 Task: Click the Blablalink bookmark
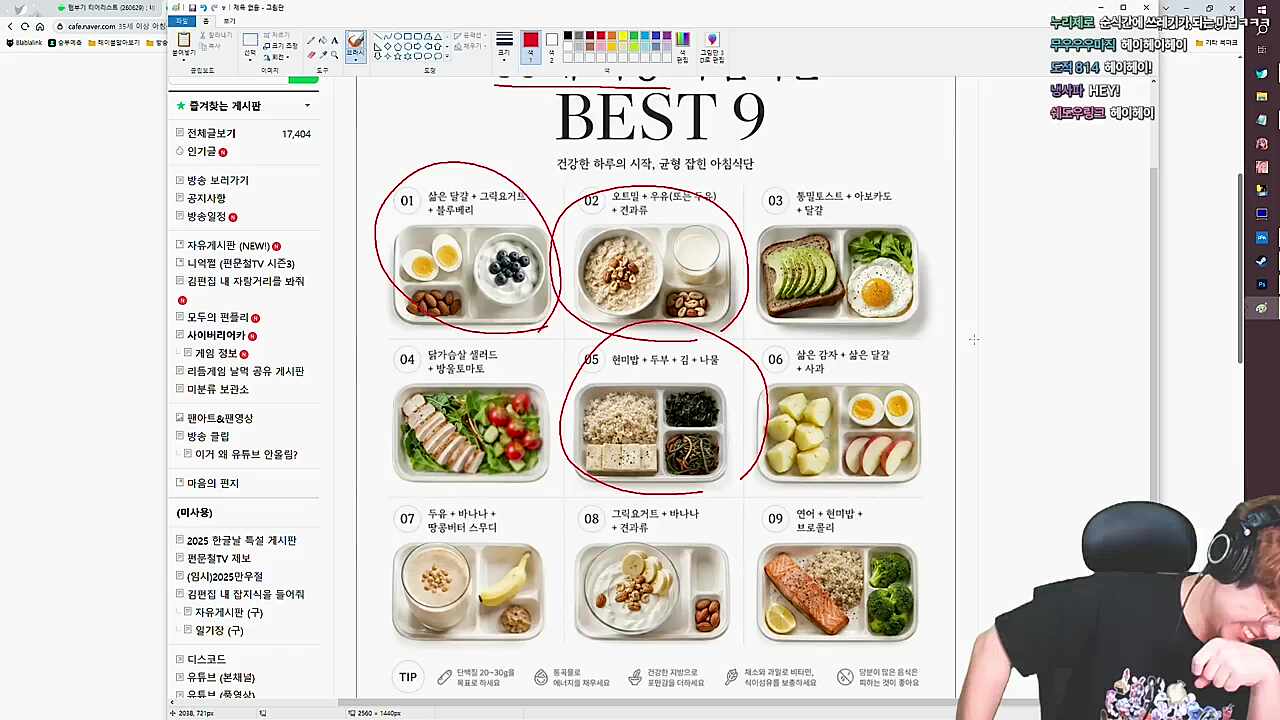tap(24, 43)
